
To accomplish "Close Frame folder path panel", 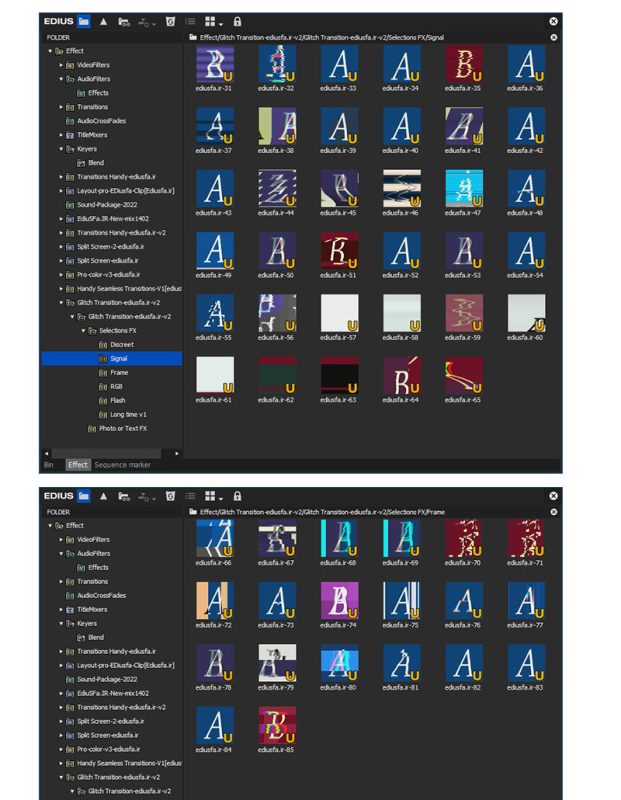I will coord(554,512).
